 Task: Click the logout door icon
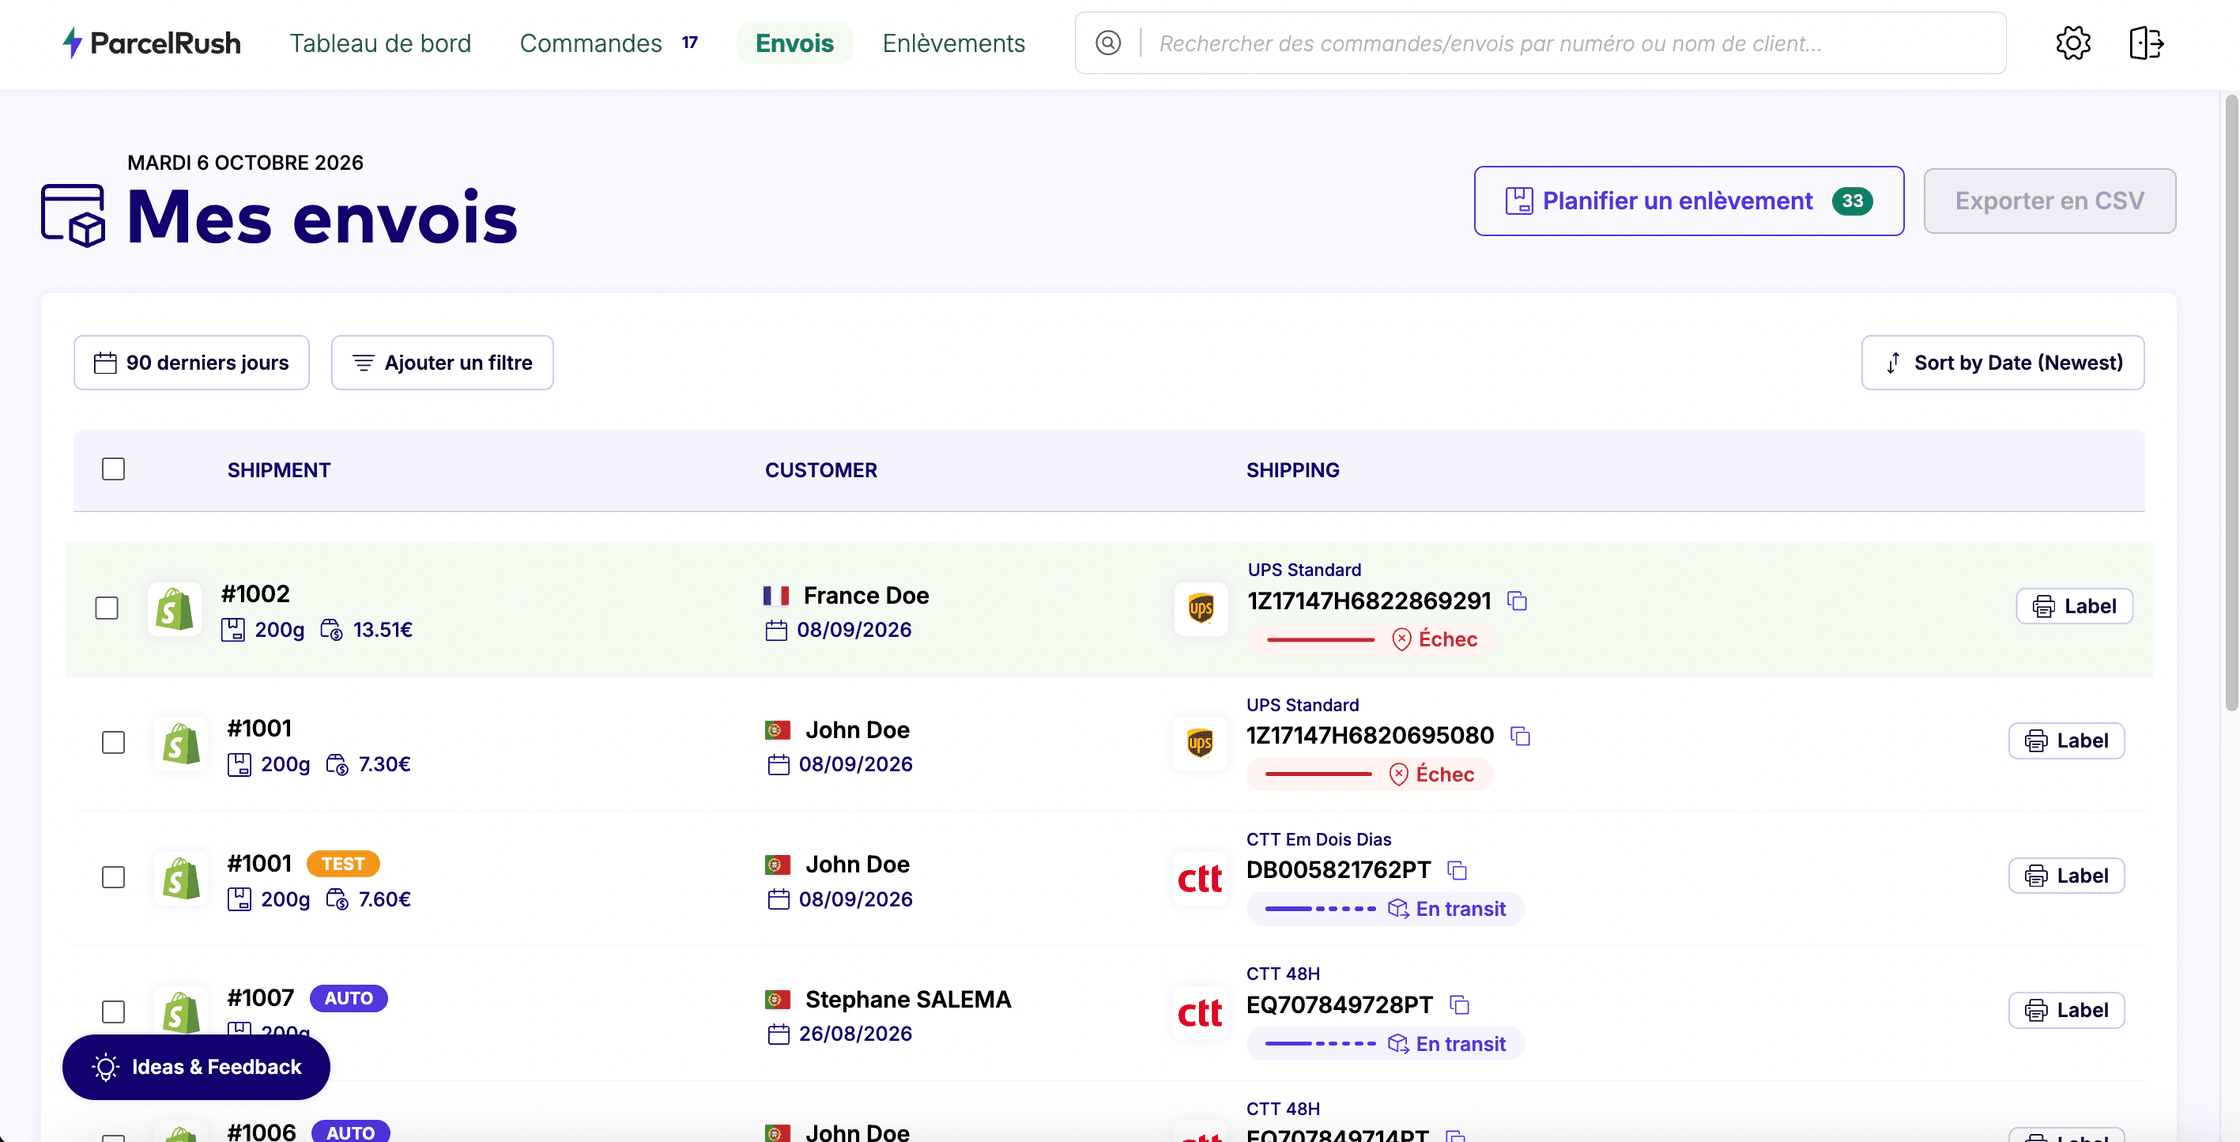click(x=2146, y=43)
